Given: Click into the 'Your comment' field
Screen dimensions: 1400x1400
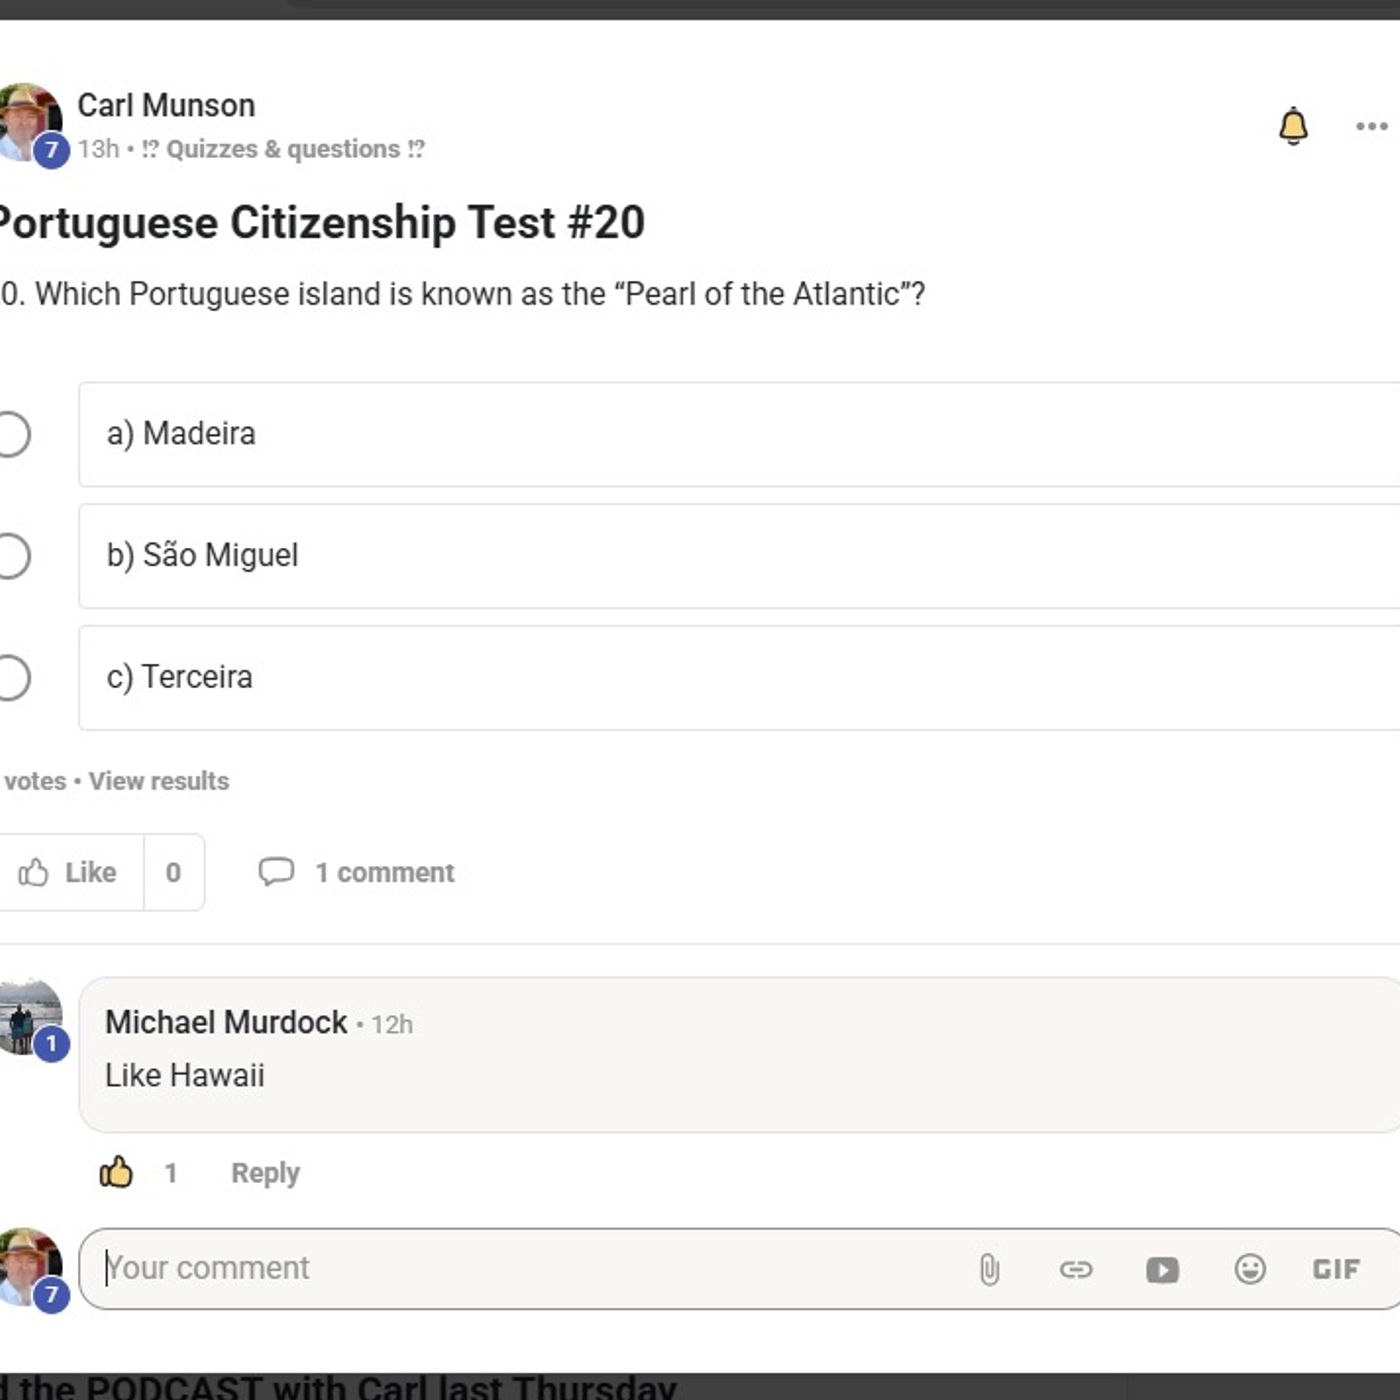Looking at the screenshot, I should [x=520, y=1268].
